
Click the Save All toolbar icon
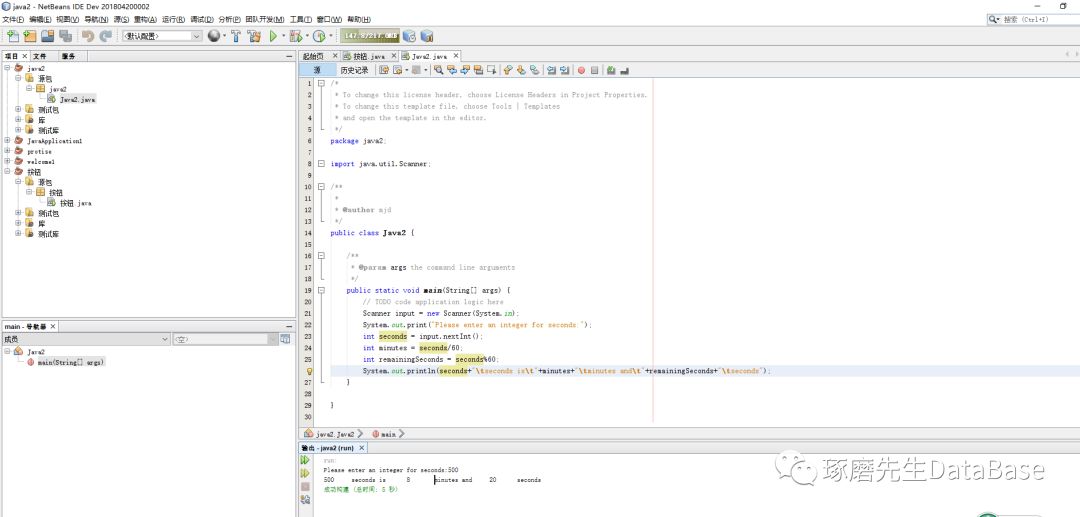(65, 36)
